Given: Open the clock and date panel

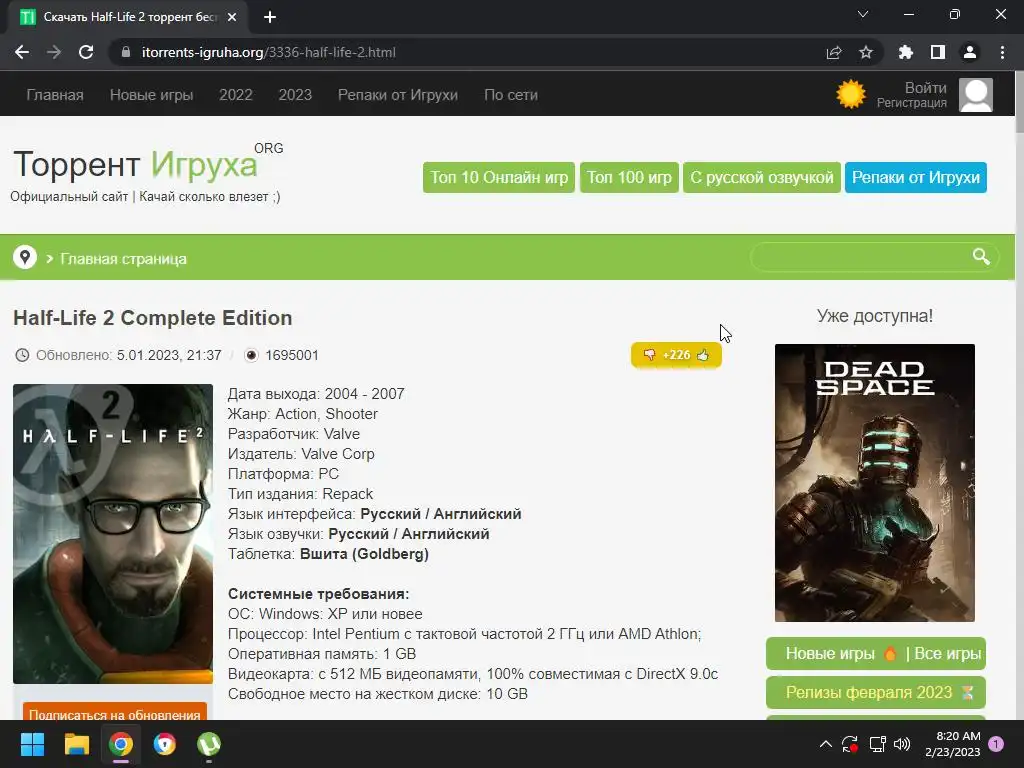Looking at the screenshot, I should click(952, 744).
